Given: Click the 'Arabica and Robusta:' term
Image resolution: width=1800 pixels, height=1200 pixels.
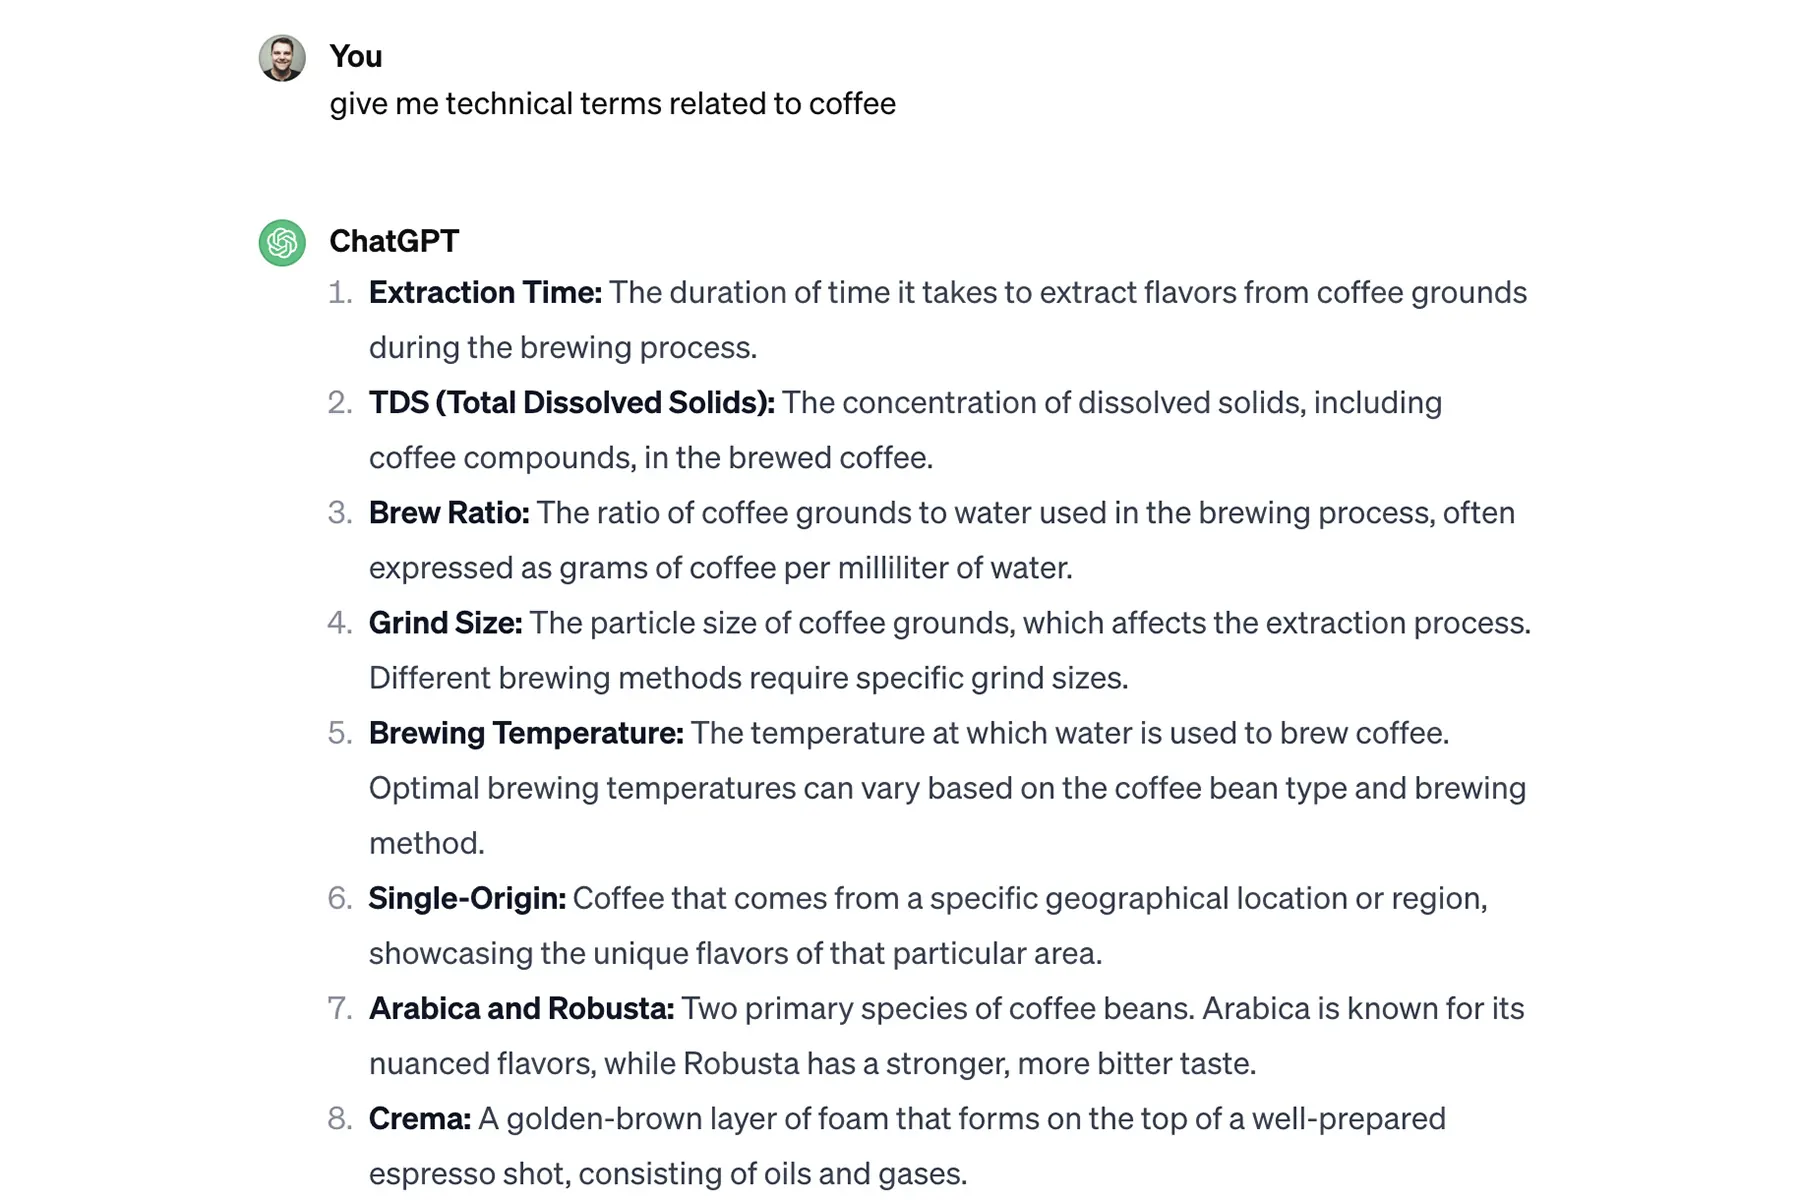Looking at the screenshot, I should (521, 1008).
